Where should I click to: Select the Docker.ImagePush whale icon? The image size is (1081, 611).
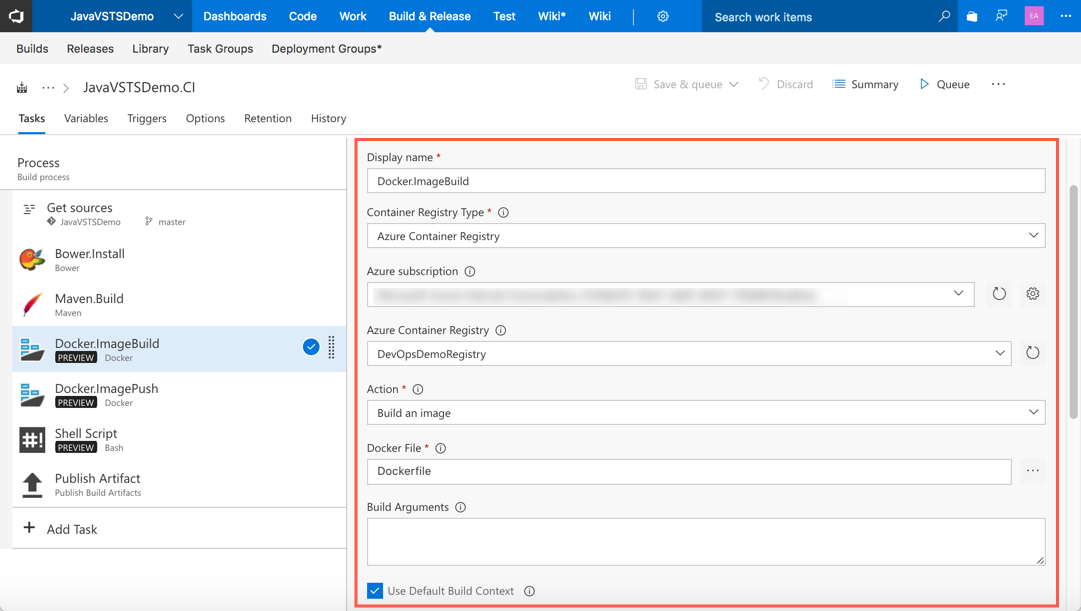point(31,395)
